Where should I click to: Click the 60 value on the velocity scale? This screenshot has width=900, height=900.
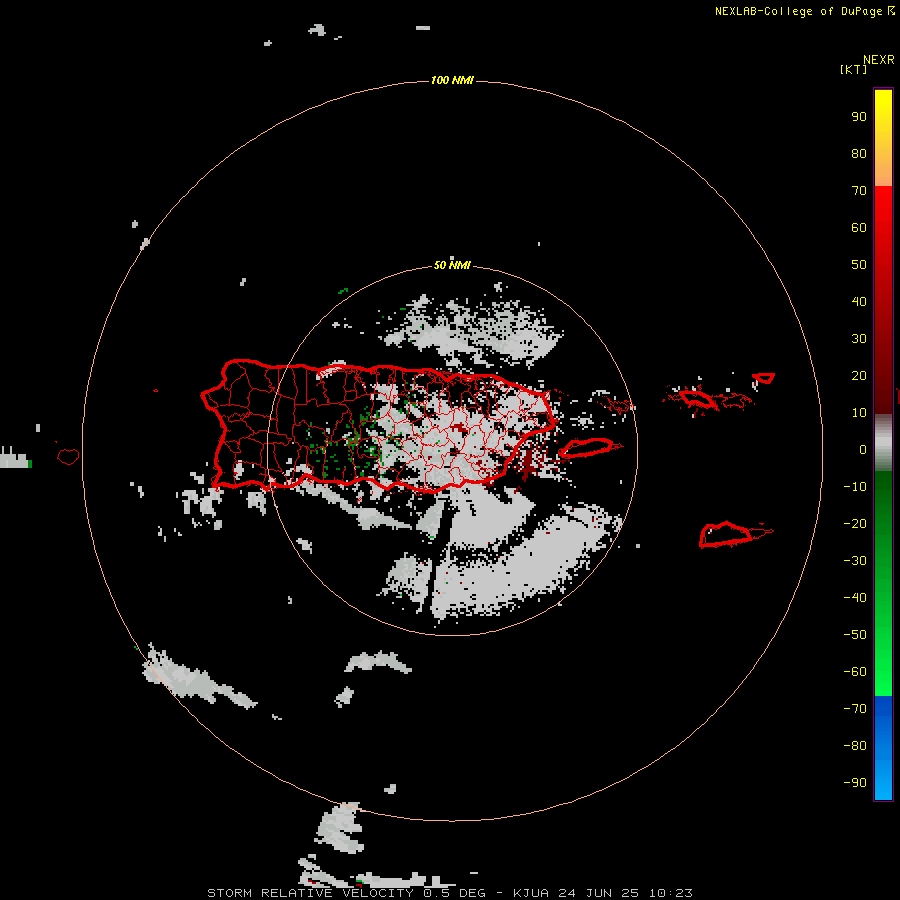pos(859,227)
